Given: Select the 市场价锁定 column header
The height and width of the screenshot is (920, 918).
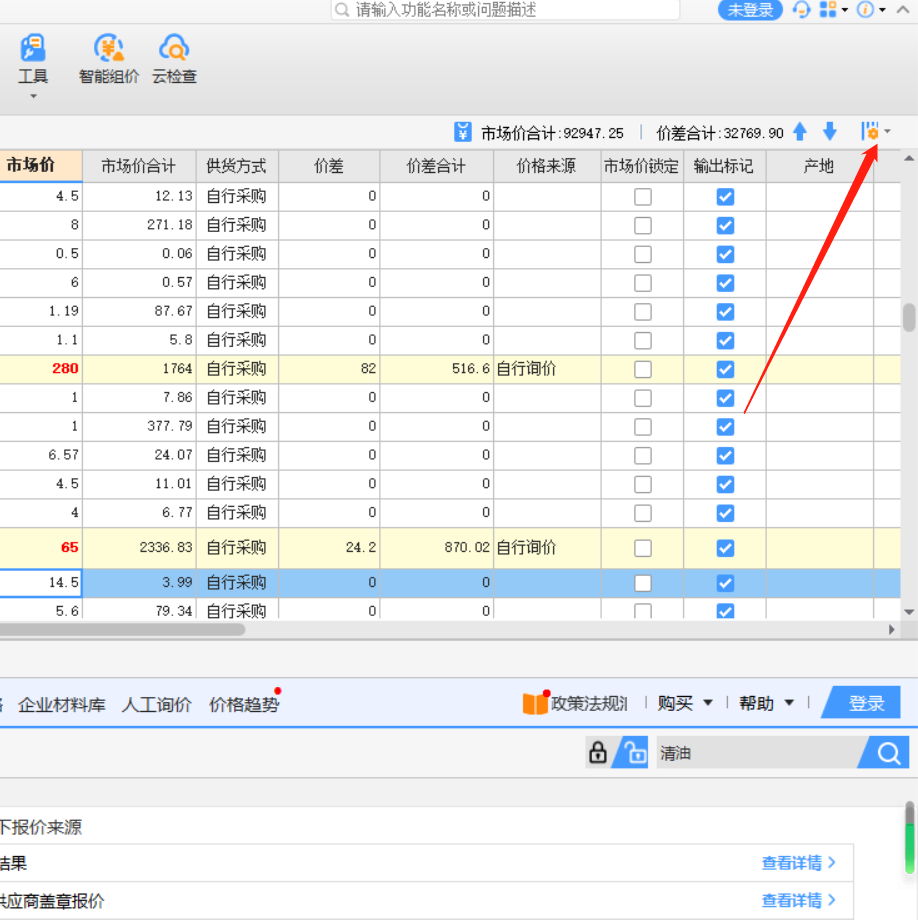Looking at the screenshot, I should coord(641,166).
